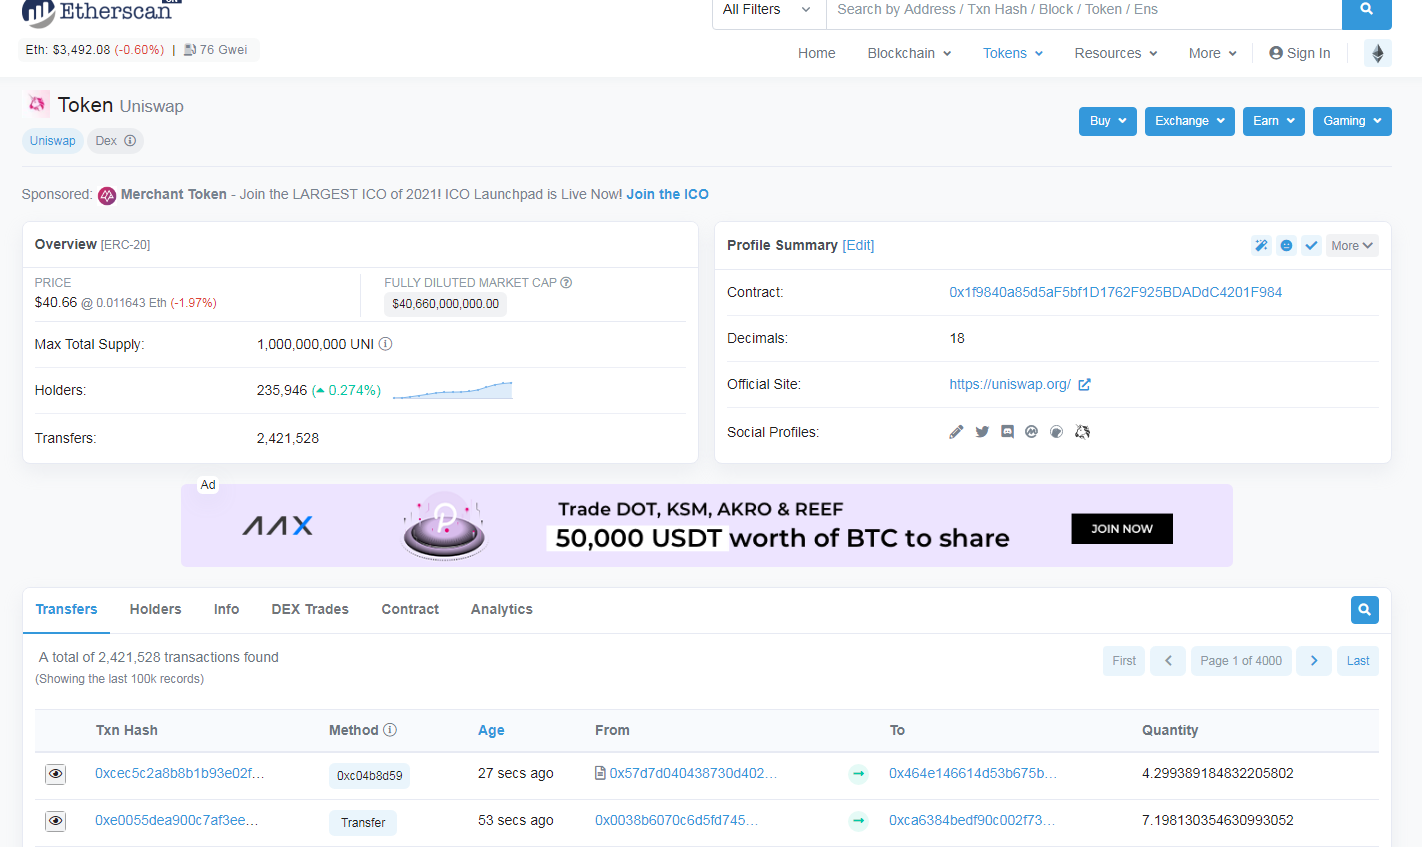This screenshot has width=1422, height=847.
Task: Click the info icon beside 1,000,000,000 UNI
Action: pyautogui.click(x=385, y=344)
